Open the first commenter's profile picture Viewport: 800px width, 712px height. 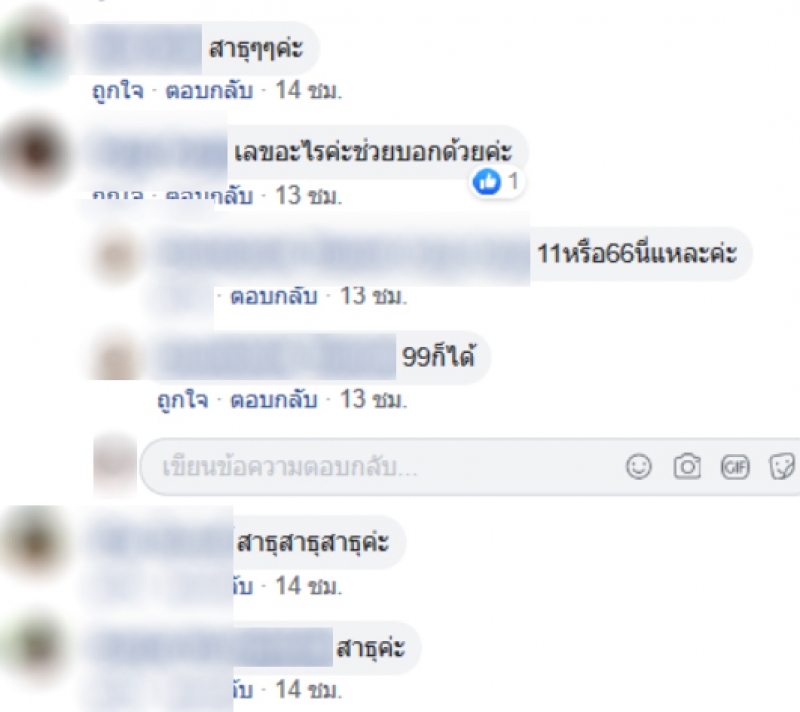click(x=35, y=49)
